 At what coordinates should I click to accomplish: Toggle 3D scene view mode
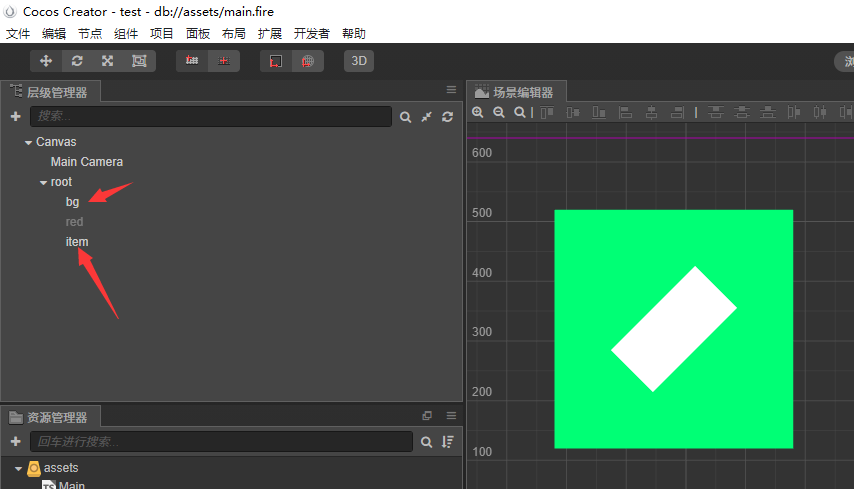click(359, 61)
